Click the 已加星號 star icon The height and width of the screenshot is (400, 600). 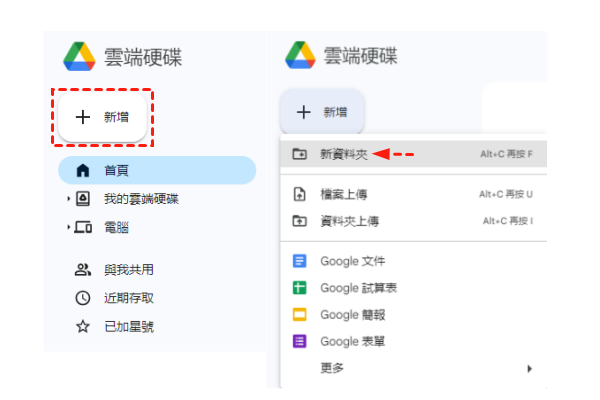pos(83,327)
